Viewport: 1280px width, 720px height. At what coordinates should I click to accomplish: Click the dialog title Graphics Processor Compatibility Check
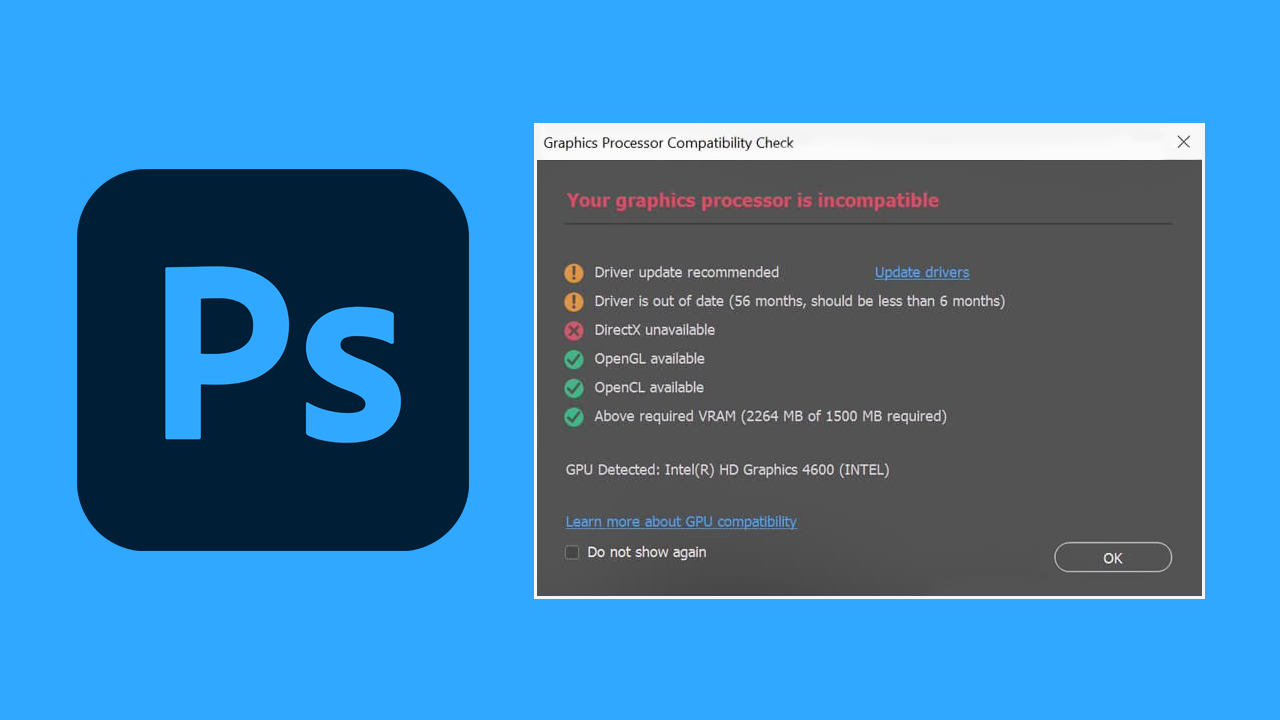pos(668,143)
